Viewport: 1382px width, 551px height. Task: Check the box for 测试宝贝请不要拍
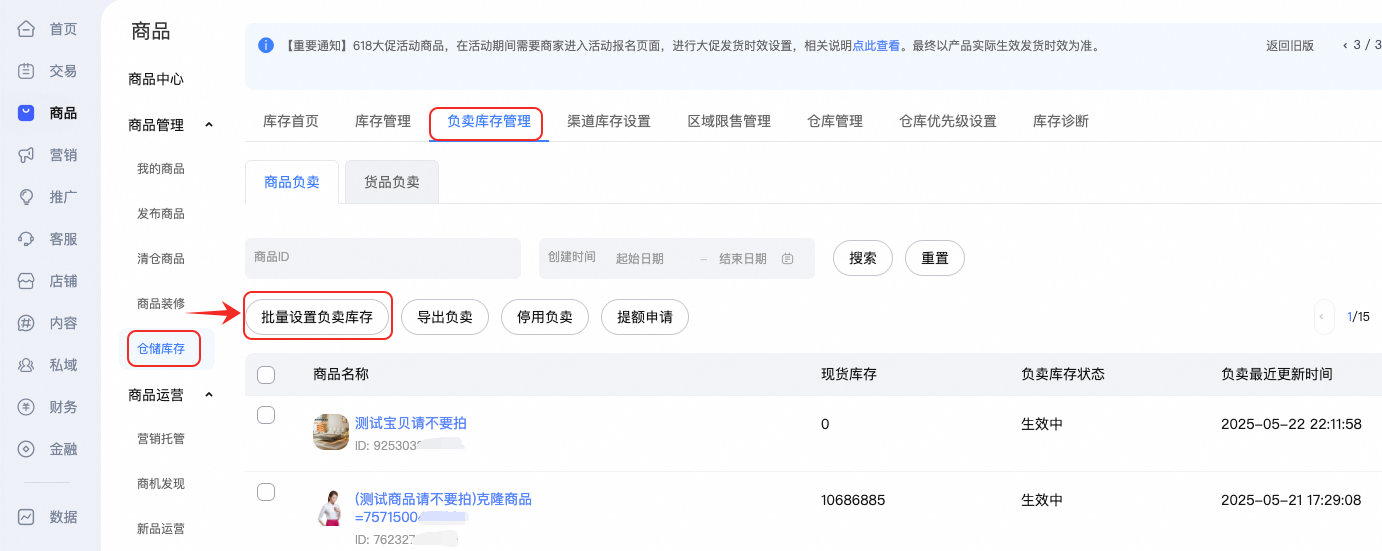point(266,415)
